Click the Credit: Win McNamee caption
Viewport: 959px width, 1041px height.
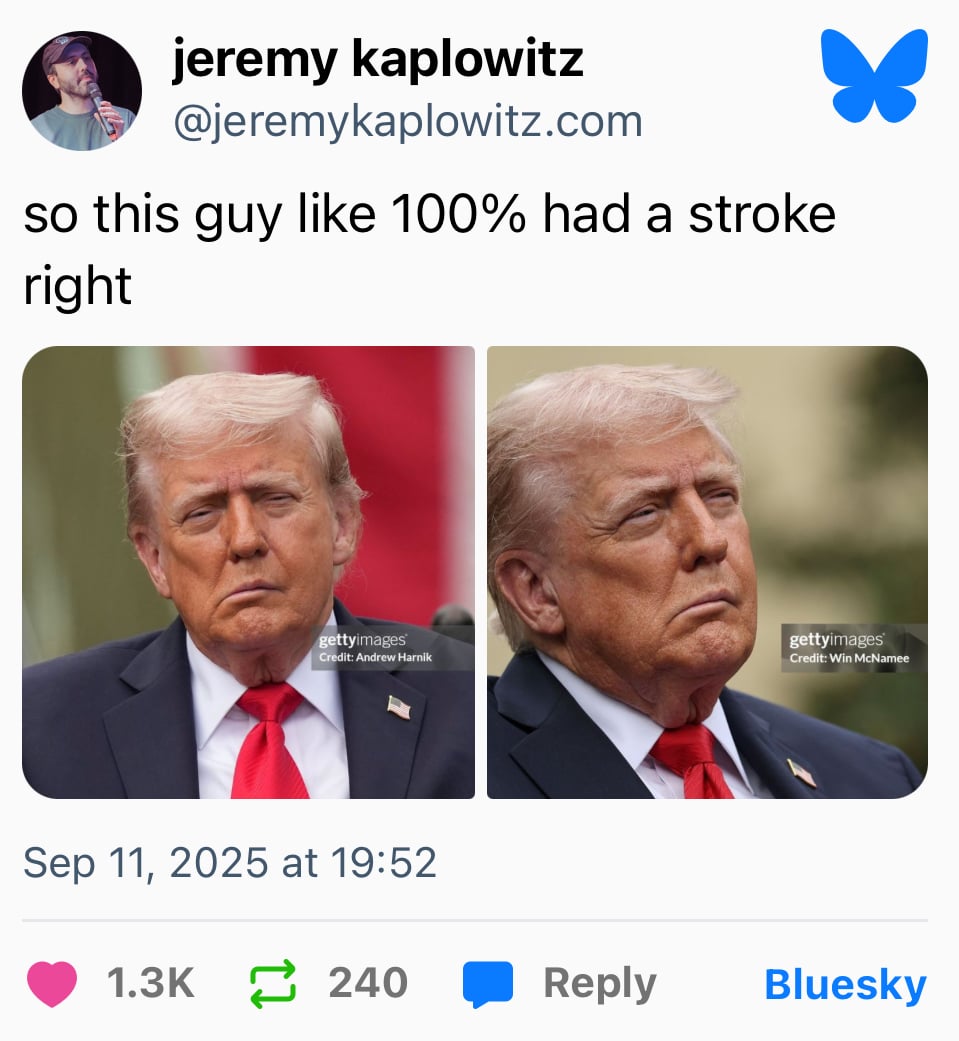(x=849, y=658)
